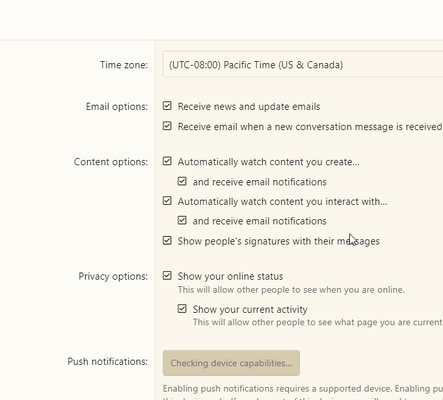Click the Show people's signatures label text

(x=279, y=241)
